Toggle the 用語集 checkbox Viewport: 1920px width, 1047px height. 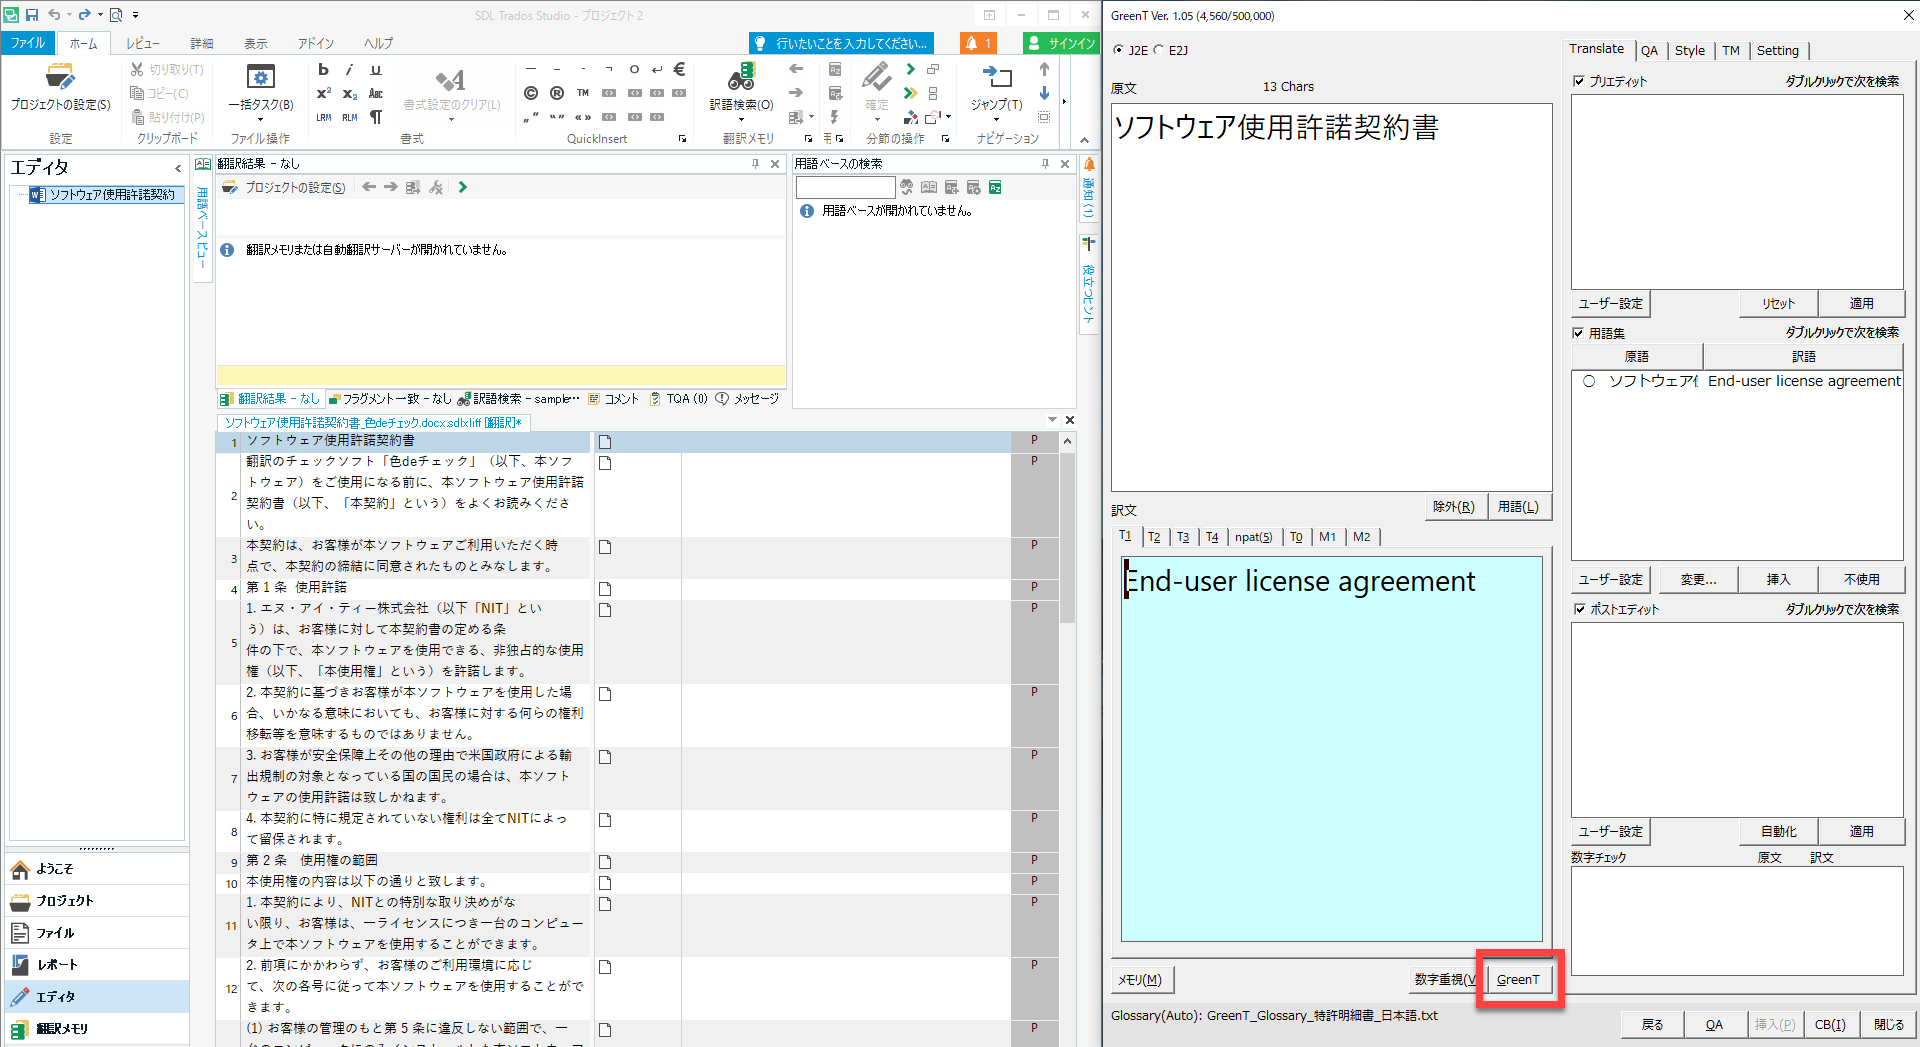(x=1579, y=333)
